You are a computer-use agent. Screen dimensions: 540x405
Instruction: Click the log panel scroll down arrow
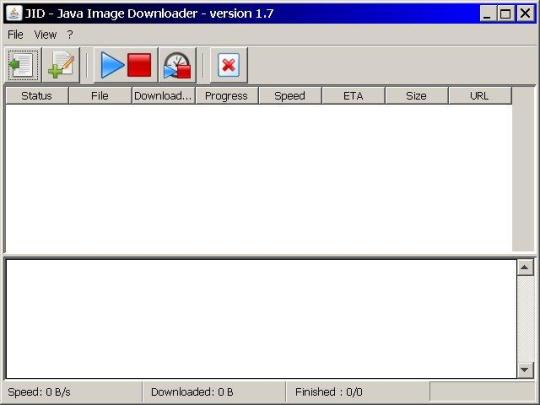click(525, 370)
